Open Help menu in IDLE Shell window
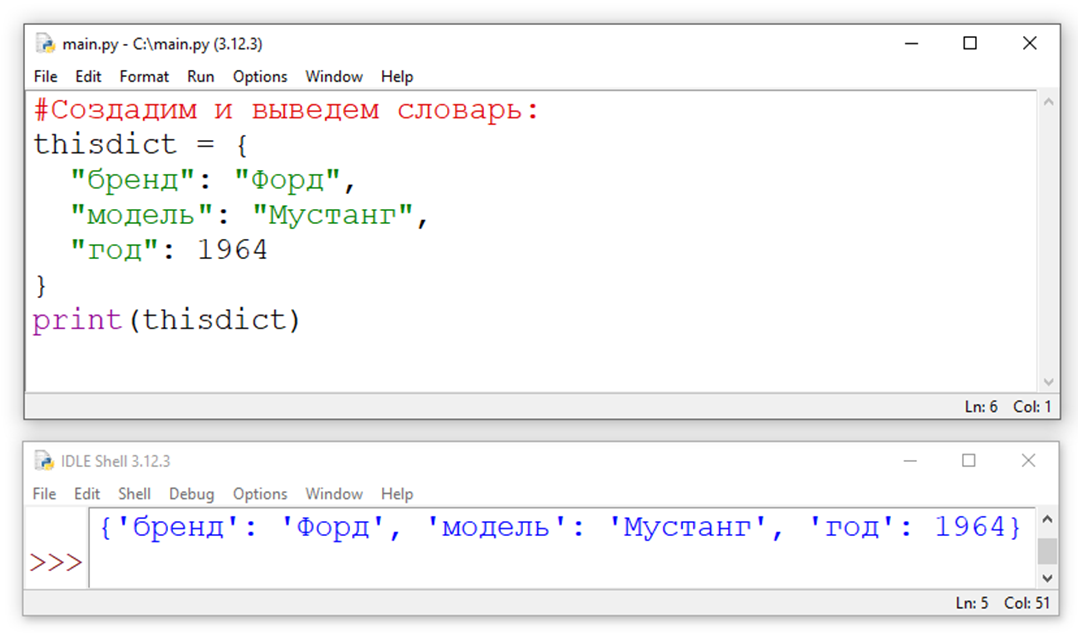This screenshot has height=641, width=1078. (x=397, y=494)
